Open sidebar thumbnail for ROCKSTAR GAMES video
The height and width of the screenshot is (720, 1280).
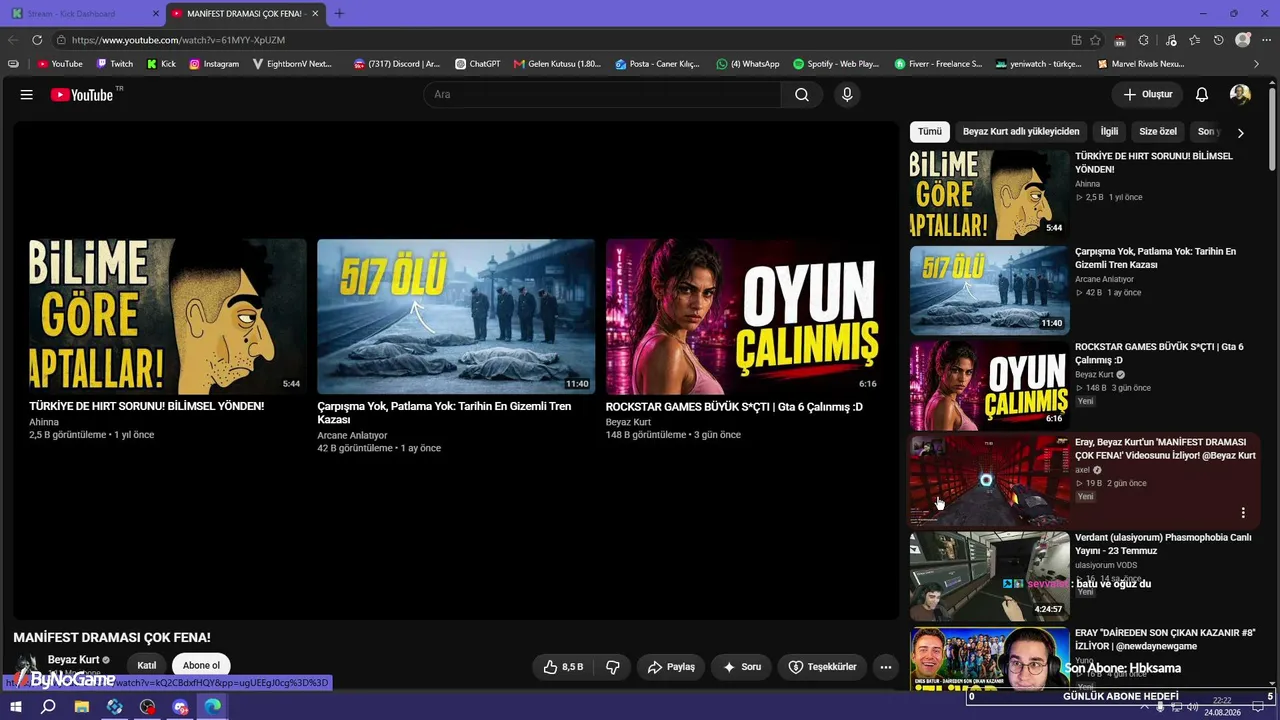pyautogui.click(x=989, y=386)
